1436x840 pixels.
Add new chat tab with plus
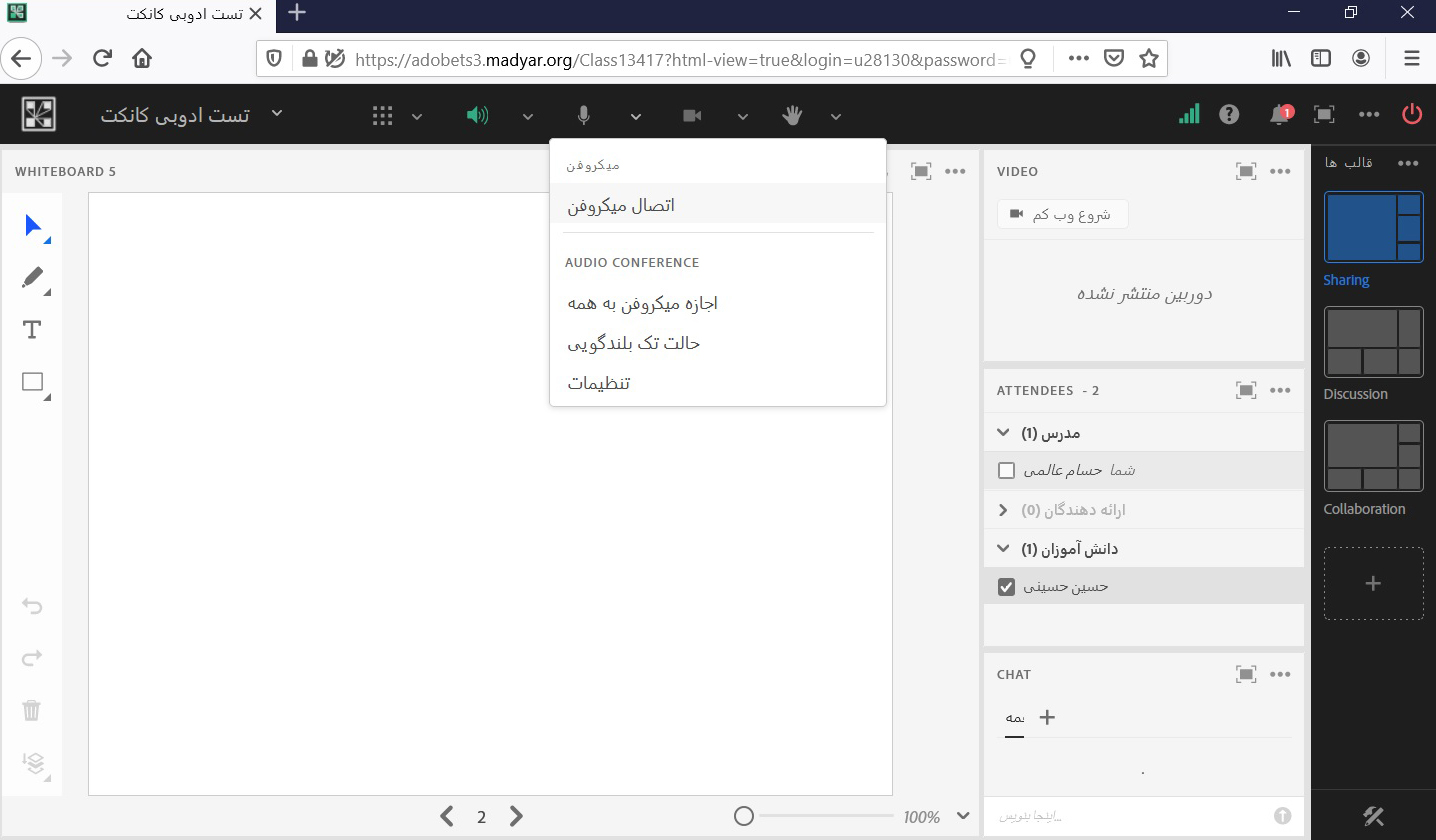pos(1047,717)
